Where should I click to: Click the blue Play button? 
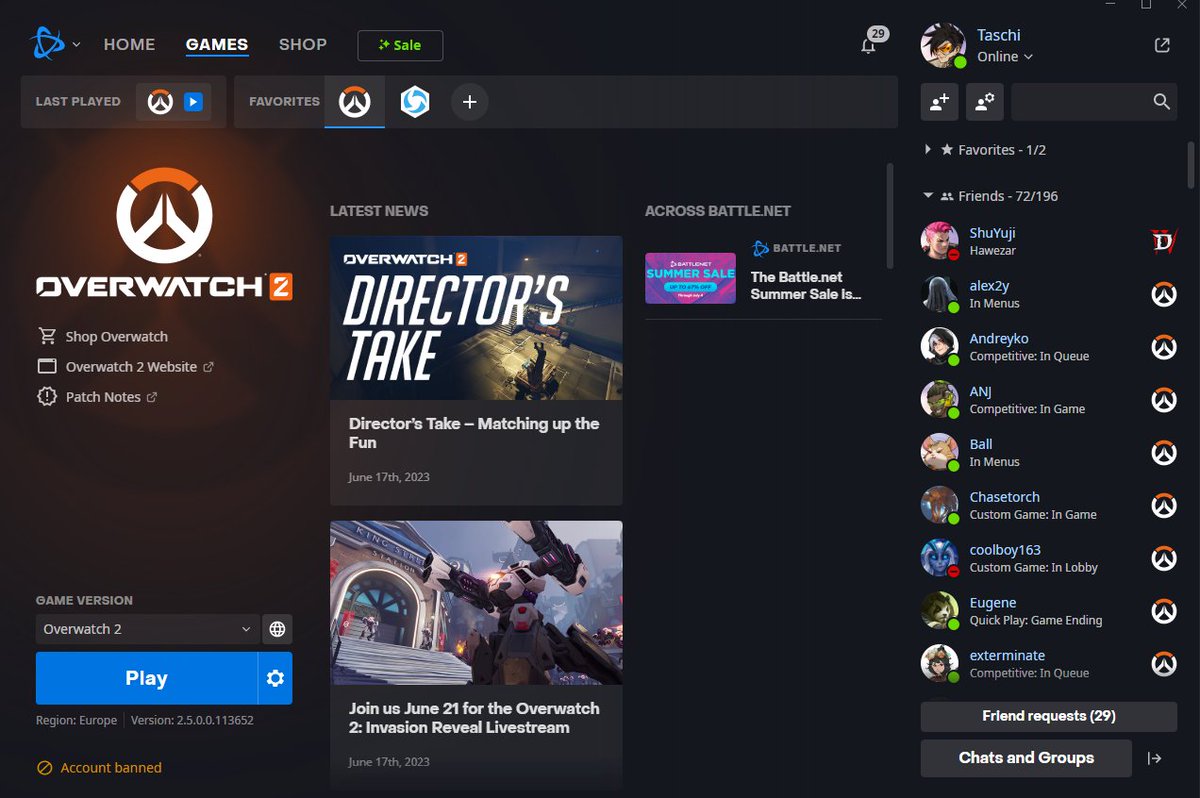(x=146, y=678)
